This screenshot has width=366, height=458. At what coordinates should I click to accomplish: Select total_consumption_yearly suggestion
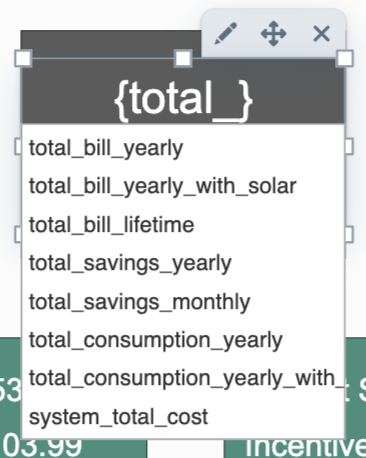[183, 340]
